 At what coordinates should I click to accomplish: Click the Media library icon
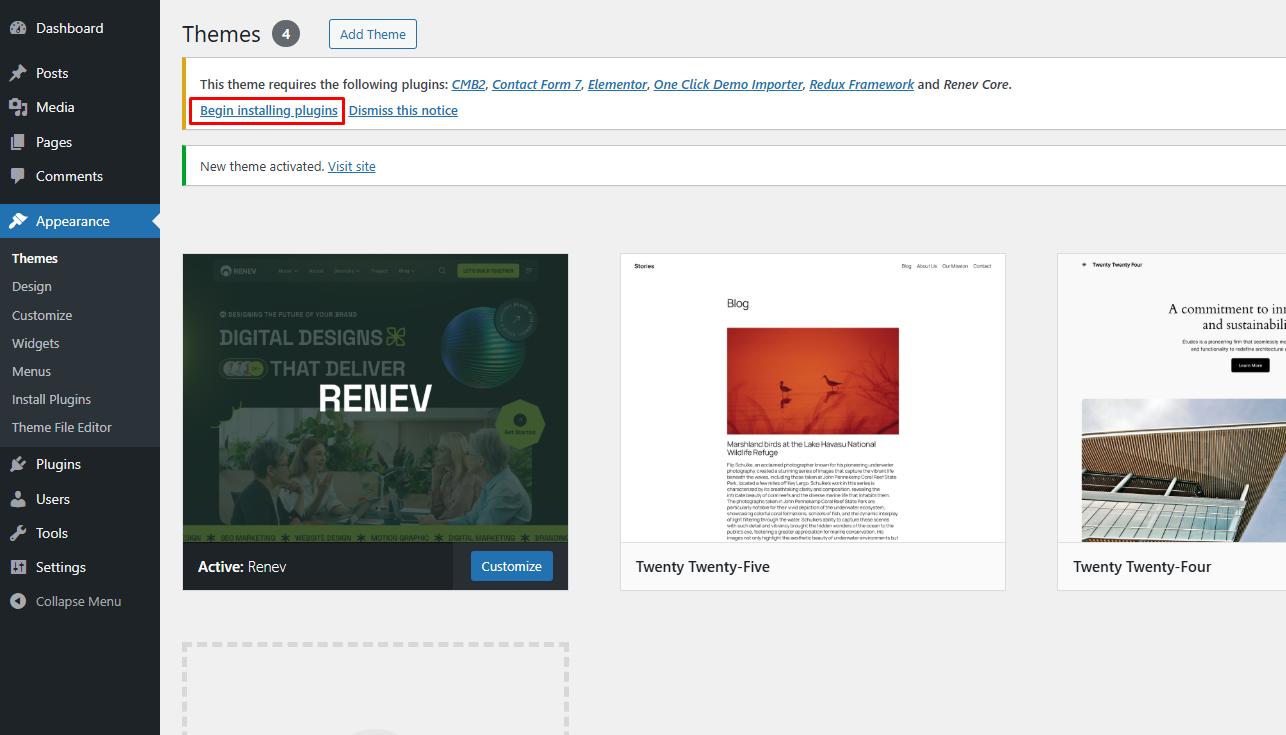pyautogui.click(x=18, y=107)
